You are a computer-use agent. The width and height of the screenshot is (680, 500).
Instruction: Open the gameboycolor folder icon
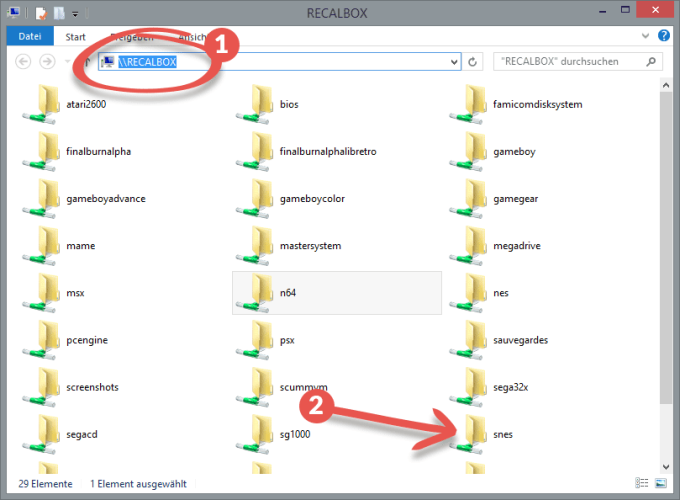pyautogui.click(x=255, y=199)
